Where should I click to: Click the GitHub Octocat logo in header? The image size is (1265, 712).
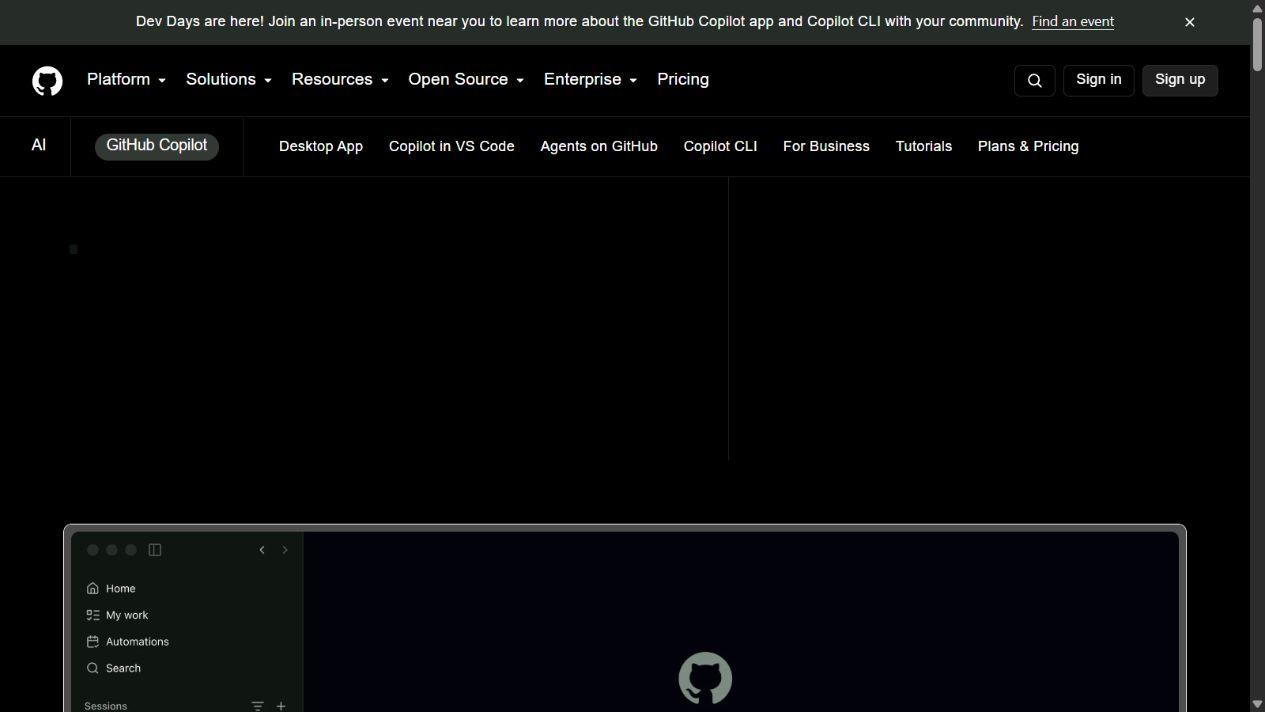click(x=47, y=80)
